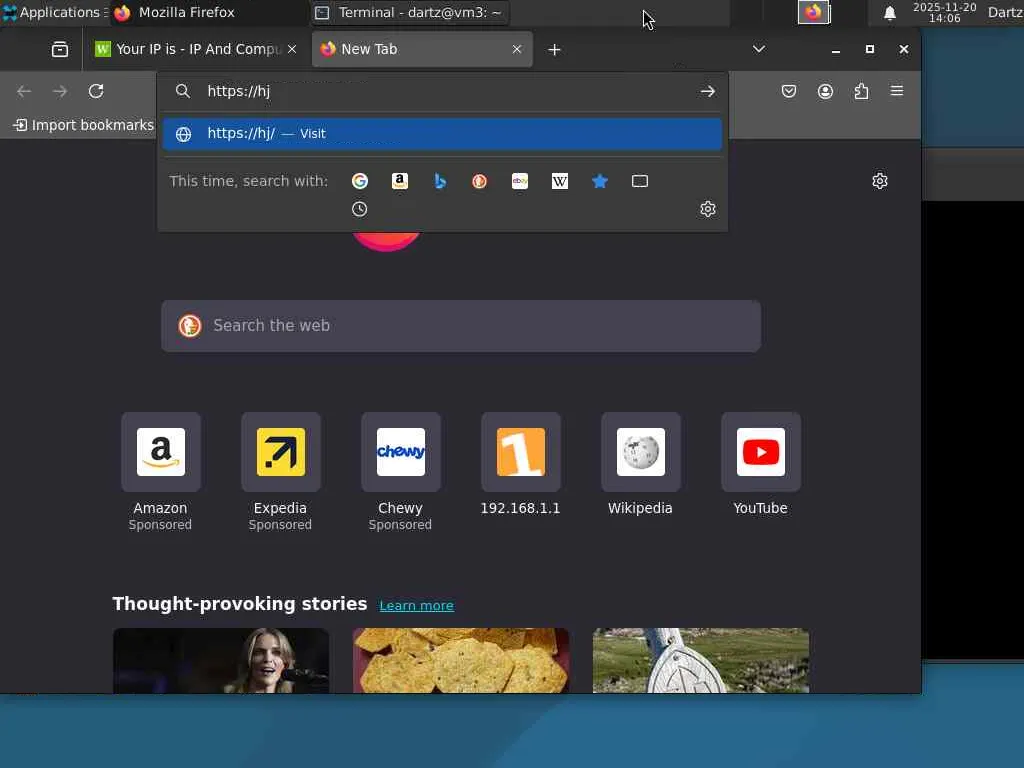Open search settings gear in urlbar dropdown
This screenshot has height=768, width=1024.
pos(708,209)
